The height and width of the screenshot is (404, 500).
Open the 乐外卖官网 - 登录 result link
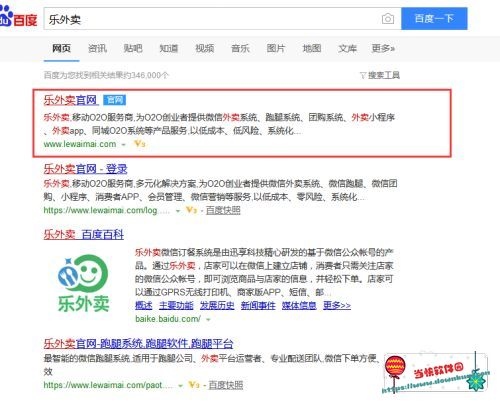85,169
